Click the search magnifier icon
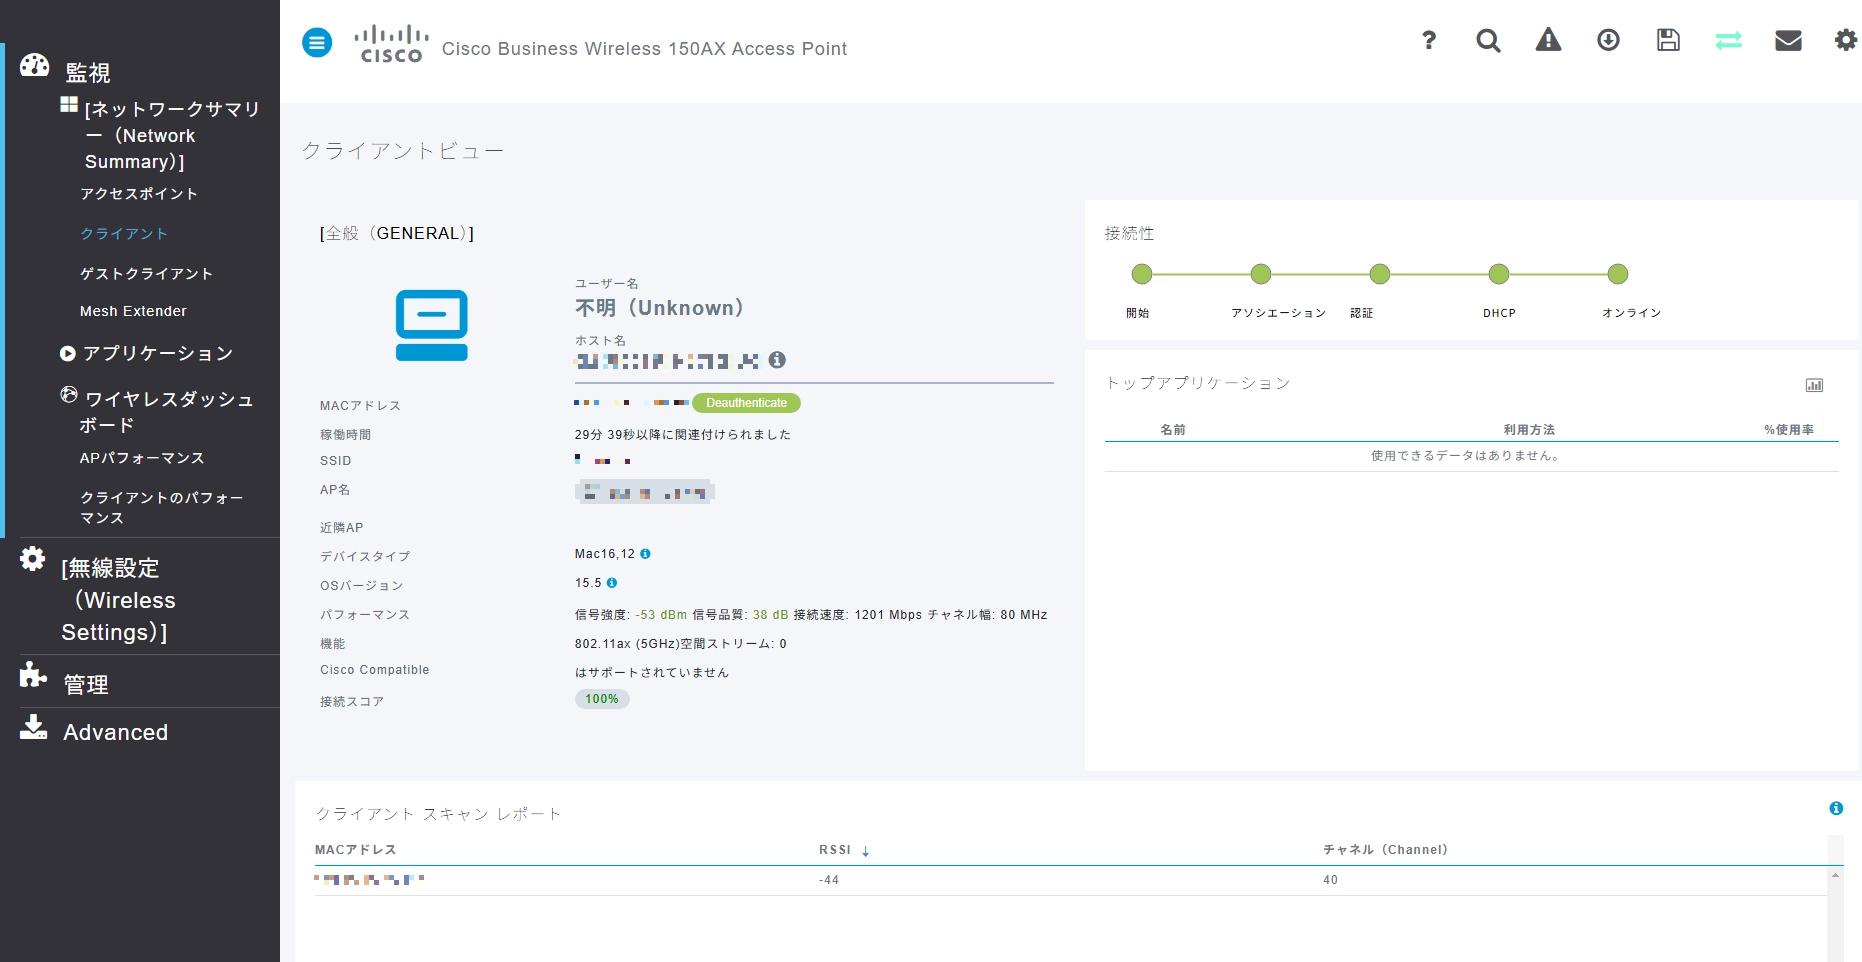 [1488, 40]
